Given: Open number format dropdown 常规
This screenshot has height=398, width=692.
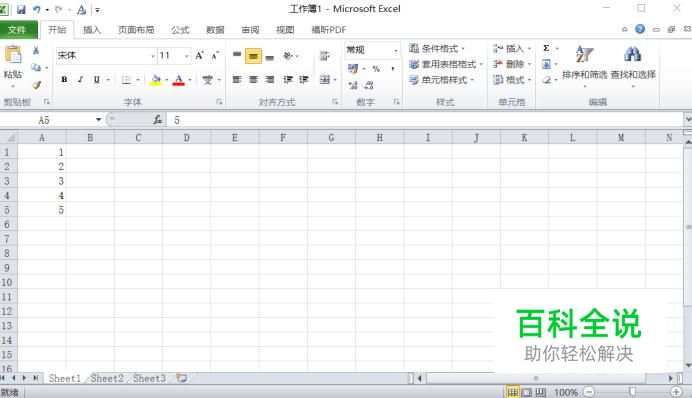Looking at the screenshot, I should click(396, 50).
